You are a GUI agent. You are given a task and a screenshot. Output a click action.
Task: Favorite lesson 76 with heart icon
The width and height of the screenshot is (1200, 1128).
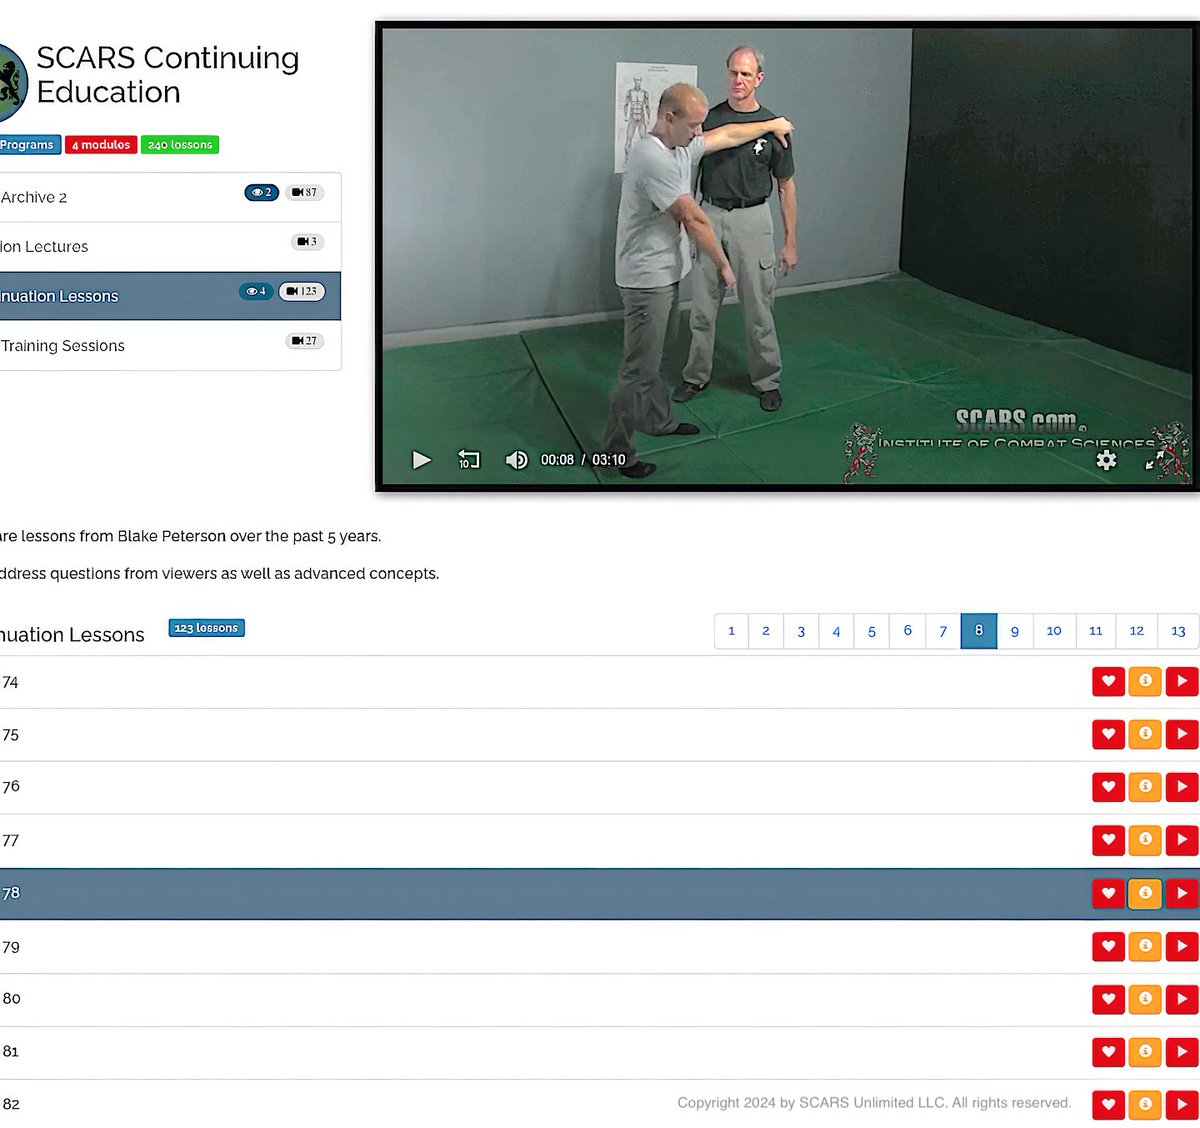click(x=1108, y=787)
